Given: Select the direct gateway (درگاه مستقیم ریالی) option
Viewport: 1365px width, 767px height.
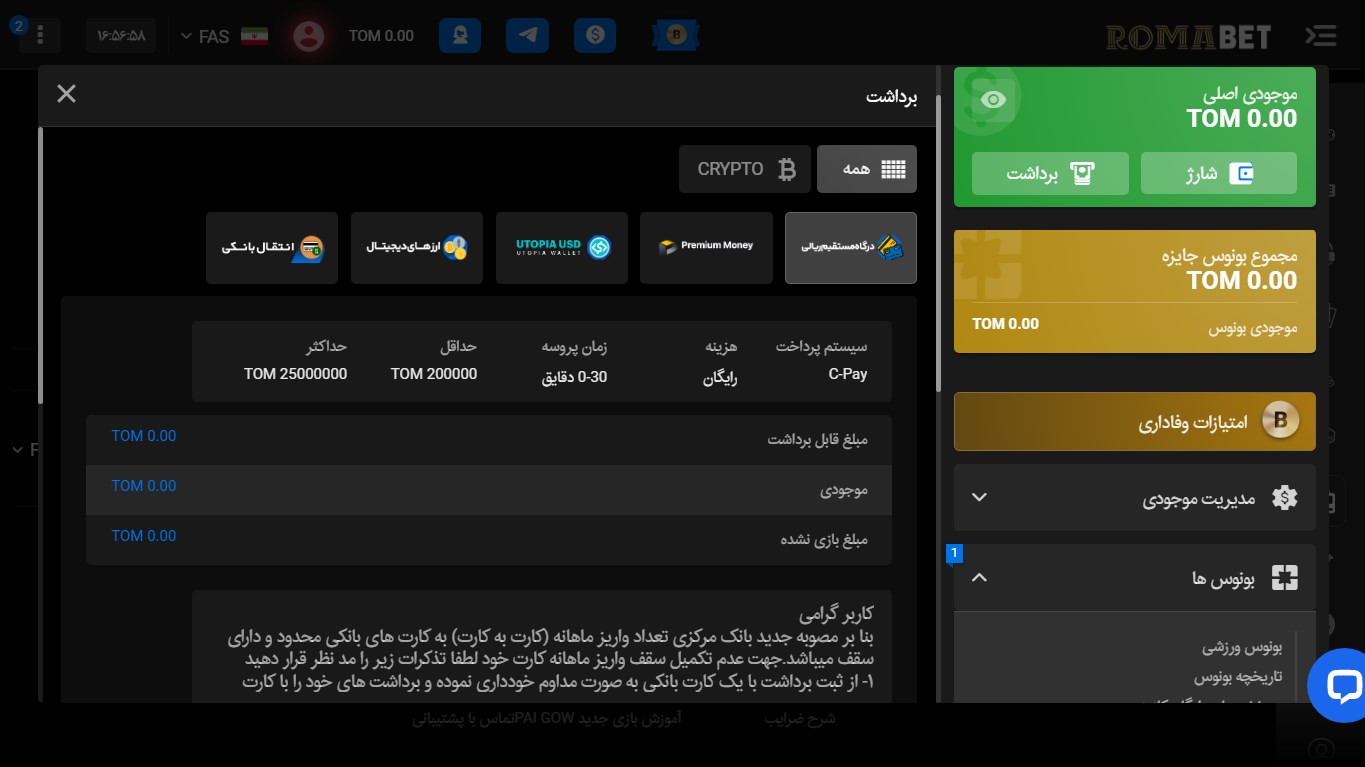Looking at the screenshot, I should 850,247.
